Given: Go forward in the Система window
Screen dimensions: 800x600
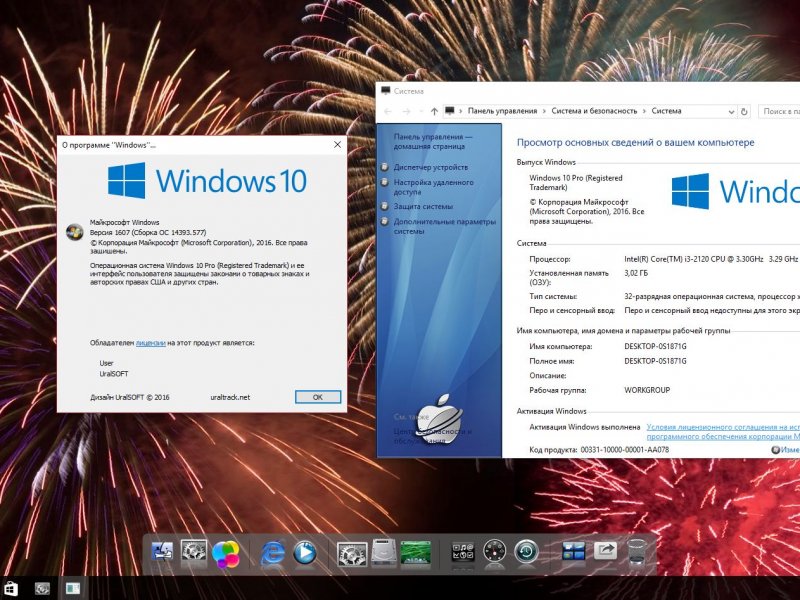Looking at the screenshot, I should tap(406, 111).
